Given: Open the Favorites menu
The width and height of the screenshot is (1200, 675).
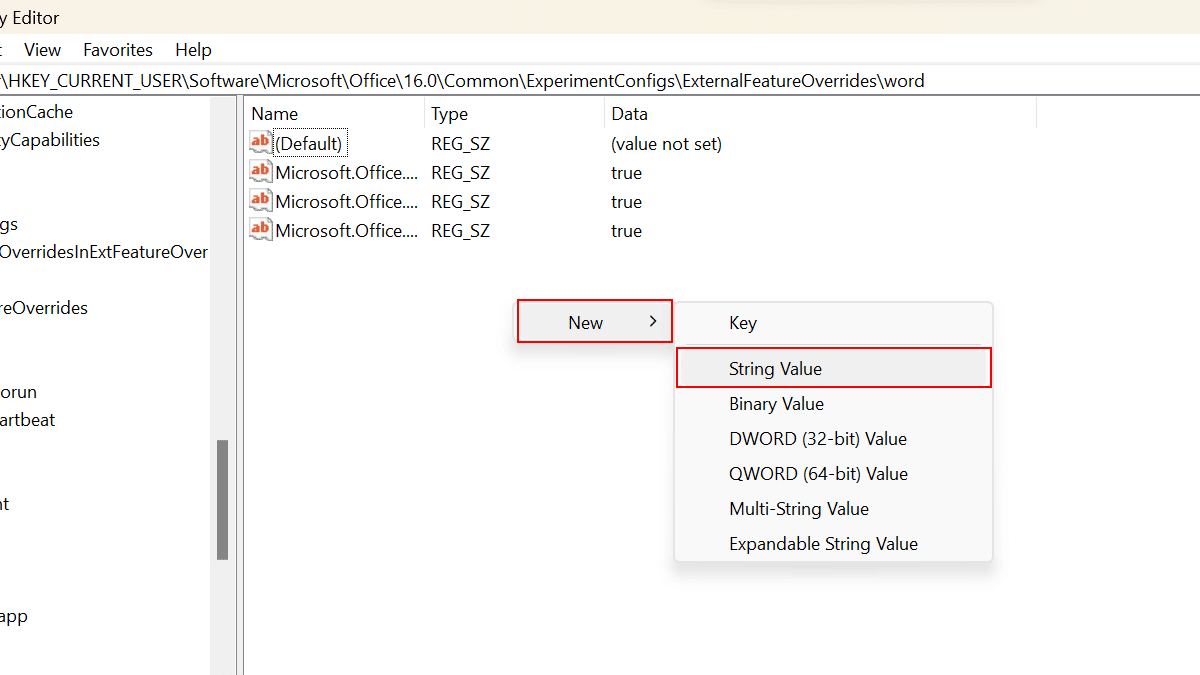Looking at the screenshot, I should point(117,49).
